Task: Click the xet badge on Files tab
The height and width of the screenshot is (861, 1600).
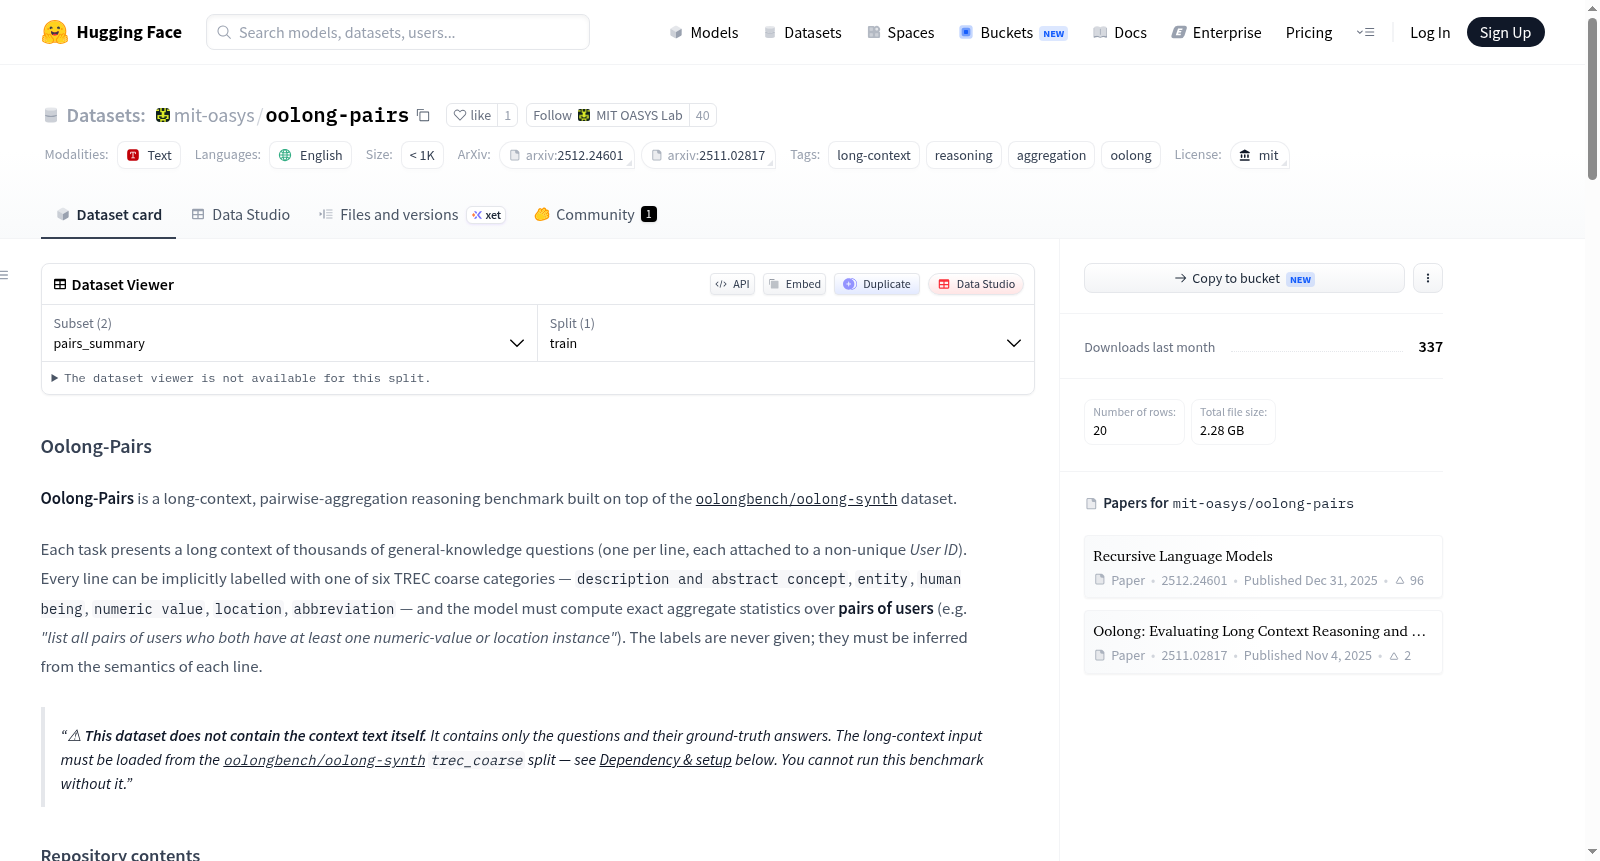Action: 487,215
